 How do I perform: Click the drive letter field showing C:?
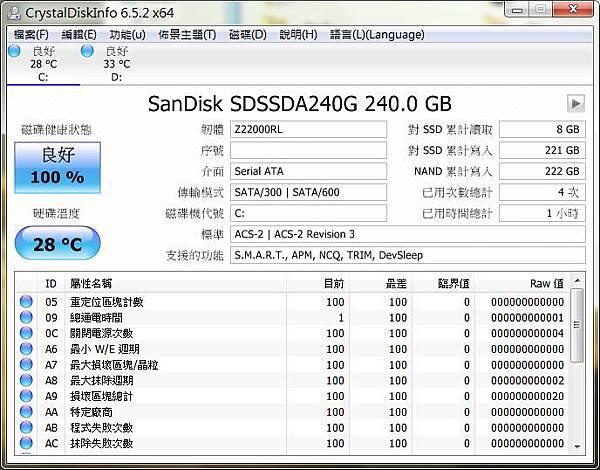(308, 213)
